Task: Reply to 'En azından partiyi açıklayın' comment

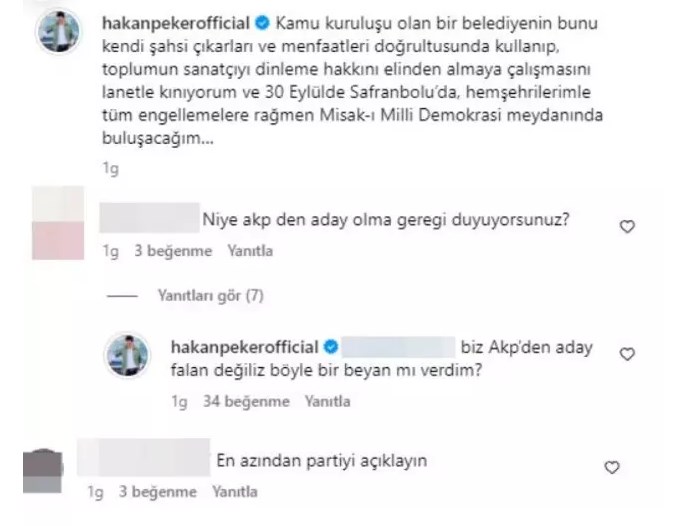Action: 235,492
